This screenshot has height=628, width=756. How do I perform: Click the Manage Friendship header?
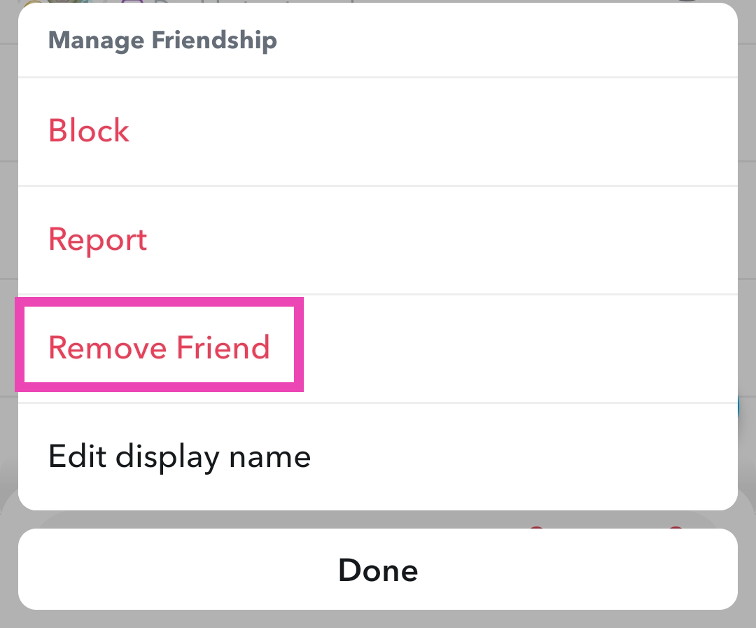(x=163, y=41)
